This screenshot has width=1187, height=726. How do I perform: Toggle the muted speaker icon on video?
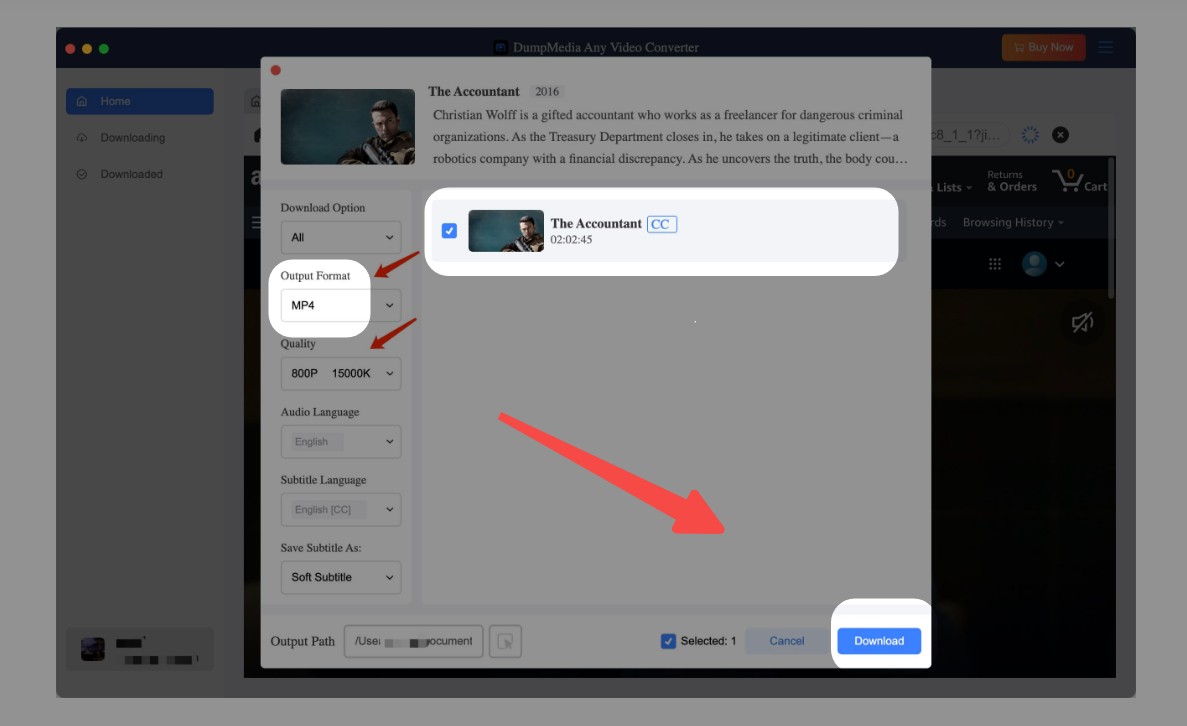coord(1083,322)
